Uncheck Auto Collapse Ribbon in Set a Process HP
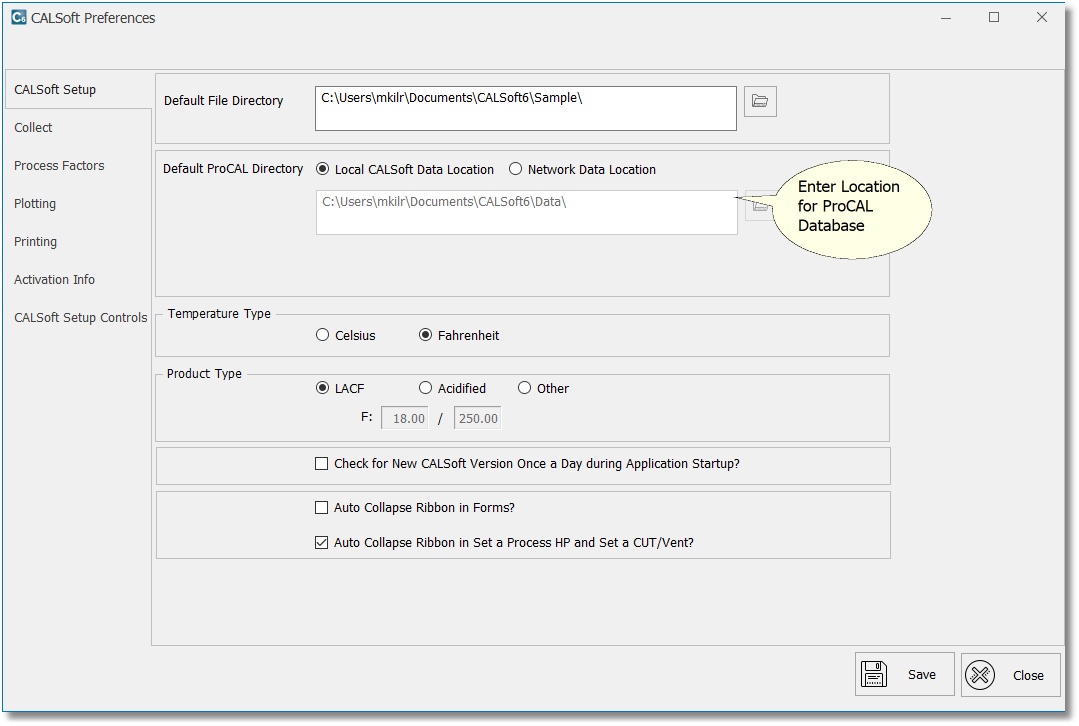The height and width of the screenshot is (726, 1079). [321, 543]
